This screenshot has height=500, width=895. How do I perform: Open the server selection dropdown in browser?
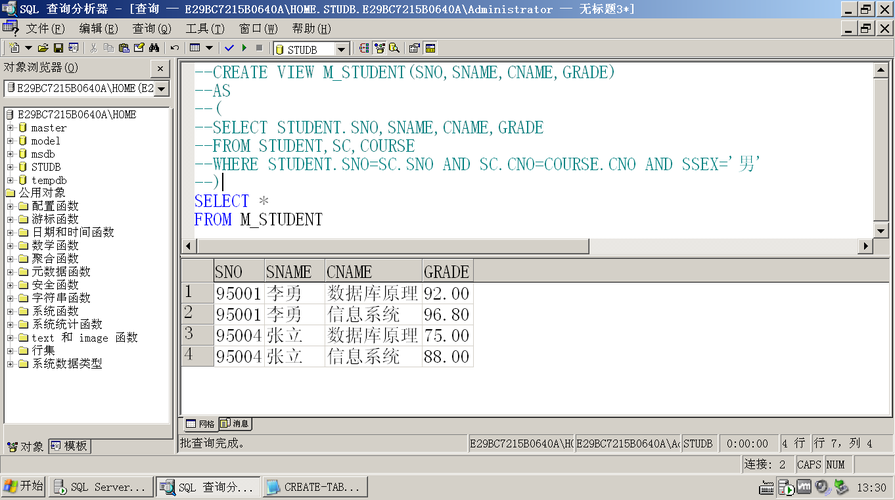(x=162, y=88)
